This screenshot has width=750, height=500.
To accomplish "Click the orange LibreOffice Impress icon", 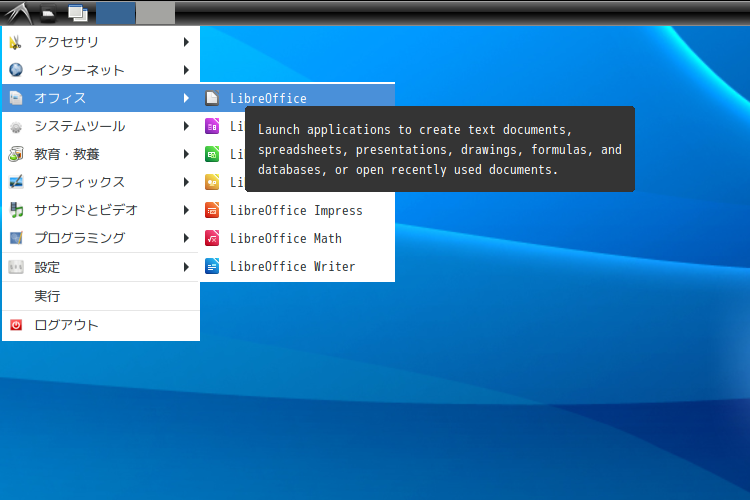I will tap(212, 210).
